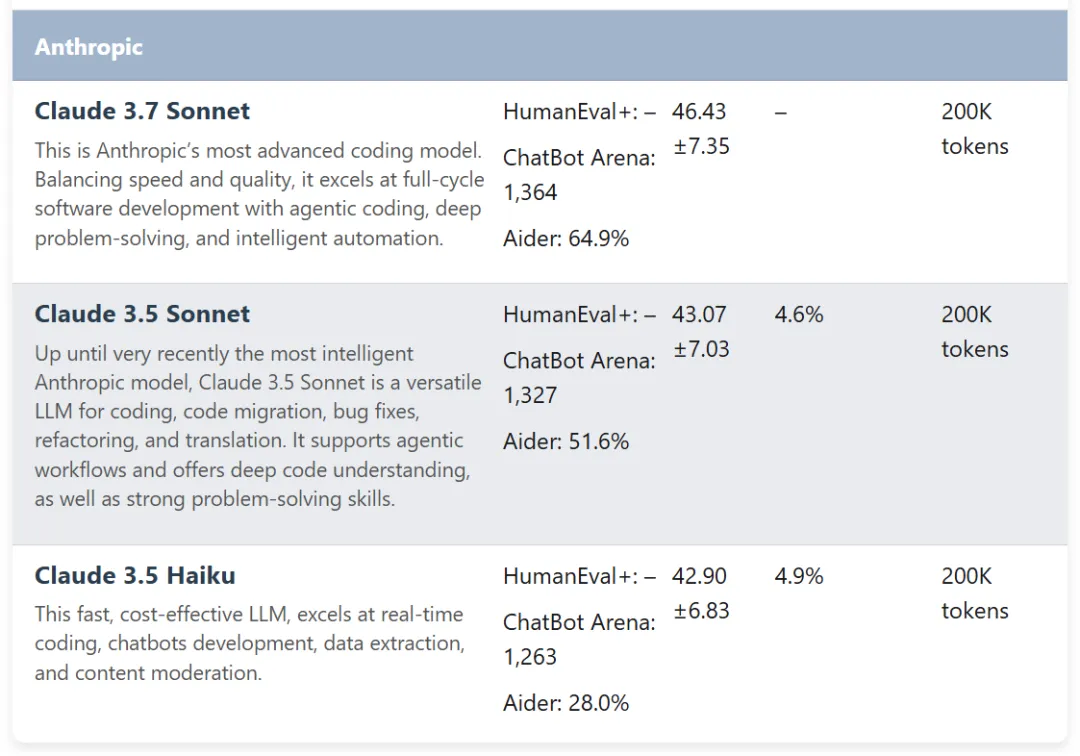Click the Claude 3.5 Sonnet description text
This screenshot has width=1080, height=756.
258,426
